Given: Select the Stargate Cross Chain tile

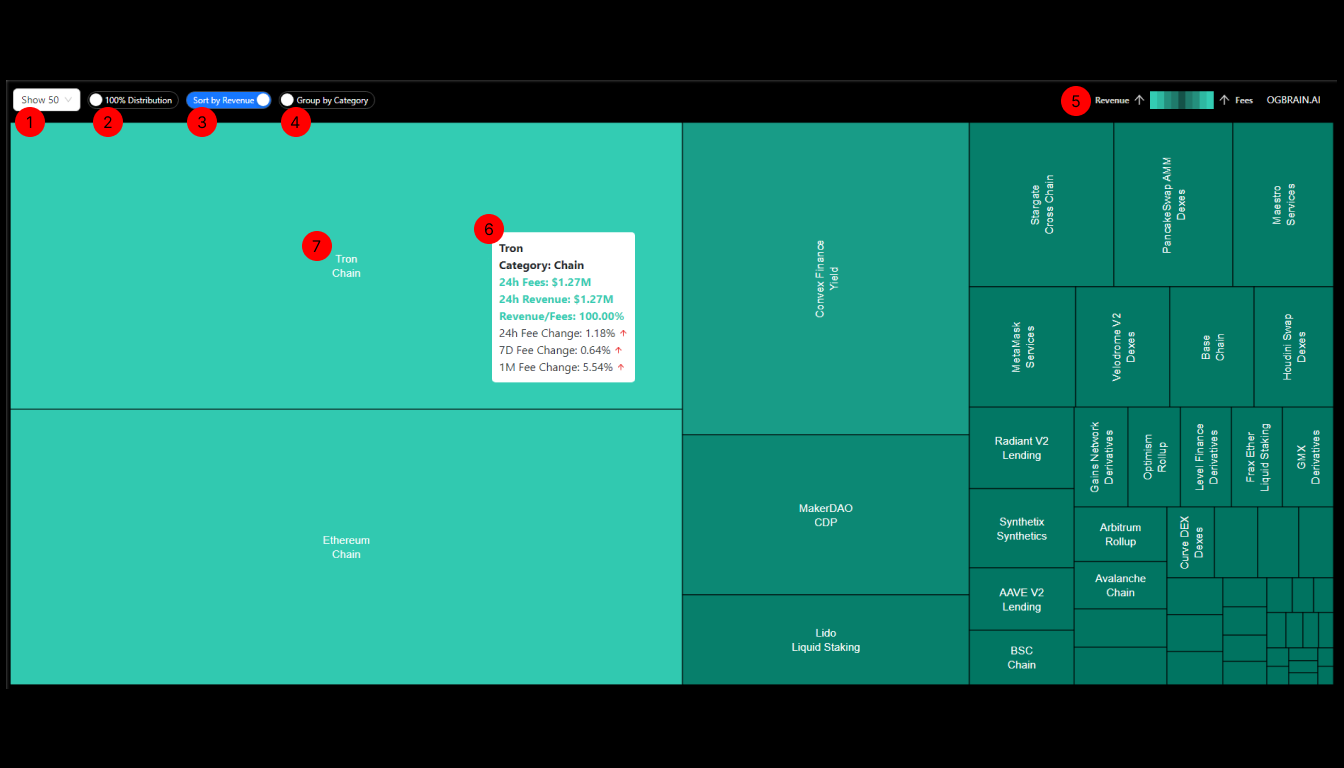Looking at the screenshot, I should (x=1041, y=200).
